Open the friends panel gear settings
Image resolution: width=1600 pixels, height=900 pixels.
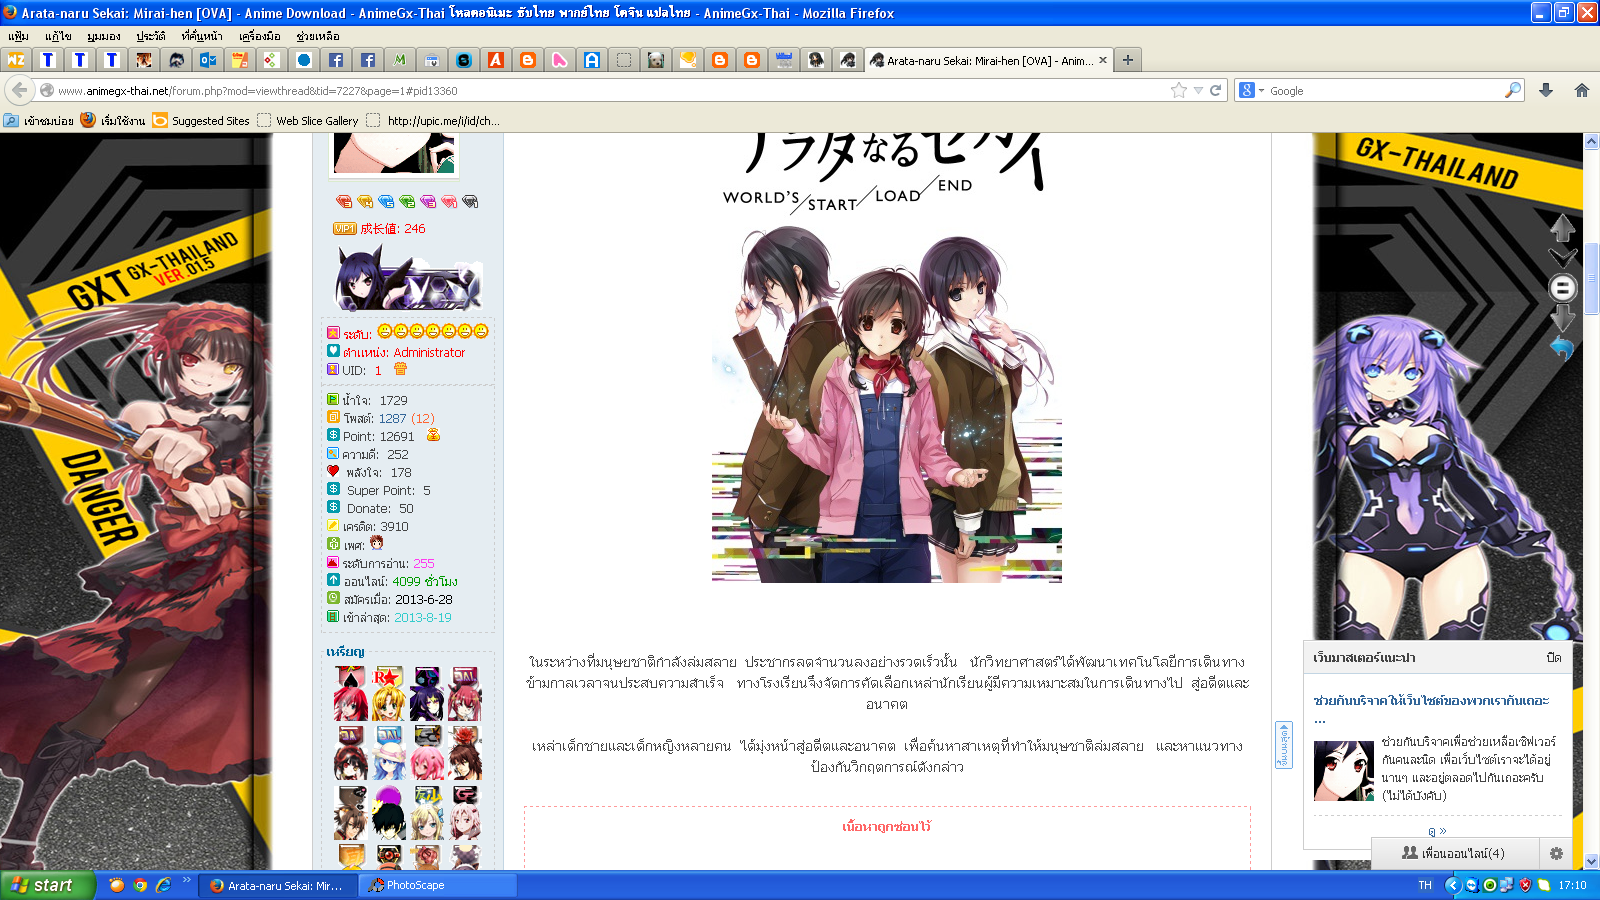pyautogui.click(x=1556, y=853)
